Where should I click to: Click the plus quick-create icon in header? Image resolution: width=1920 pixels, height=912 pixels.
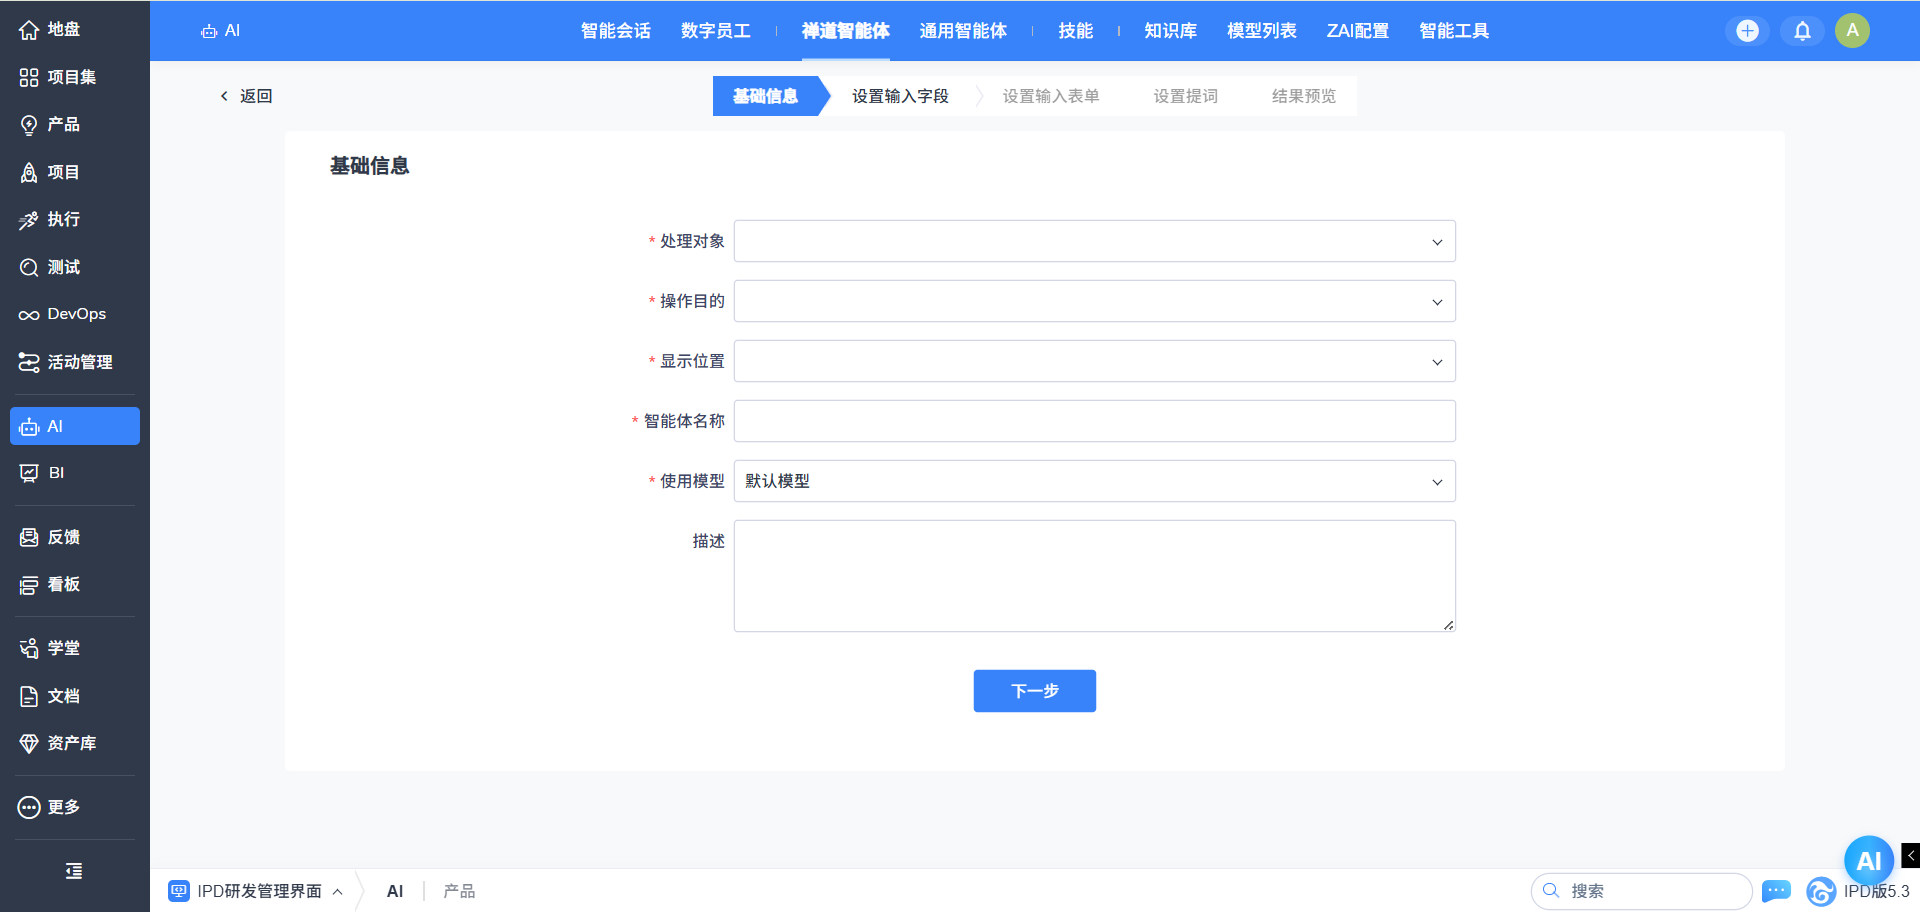click(x=1747, y=31)
